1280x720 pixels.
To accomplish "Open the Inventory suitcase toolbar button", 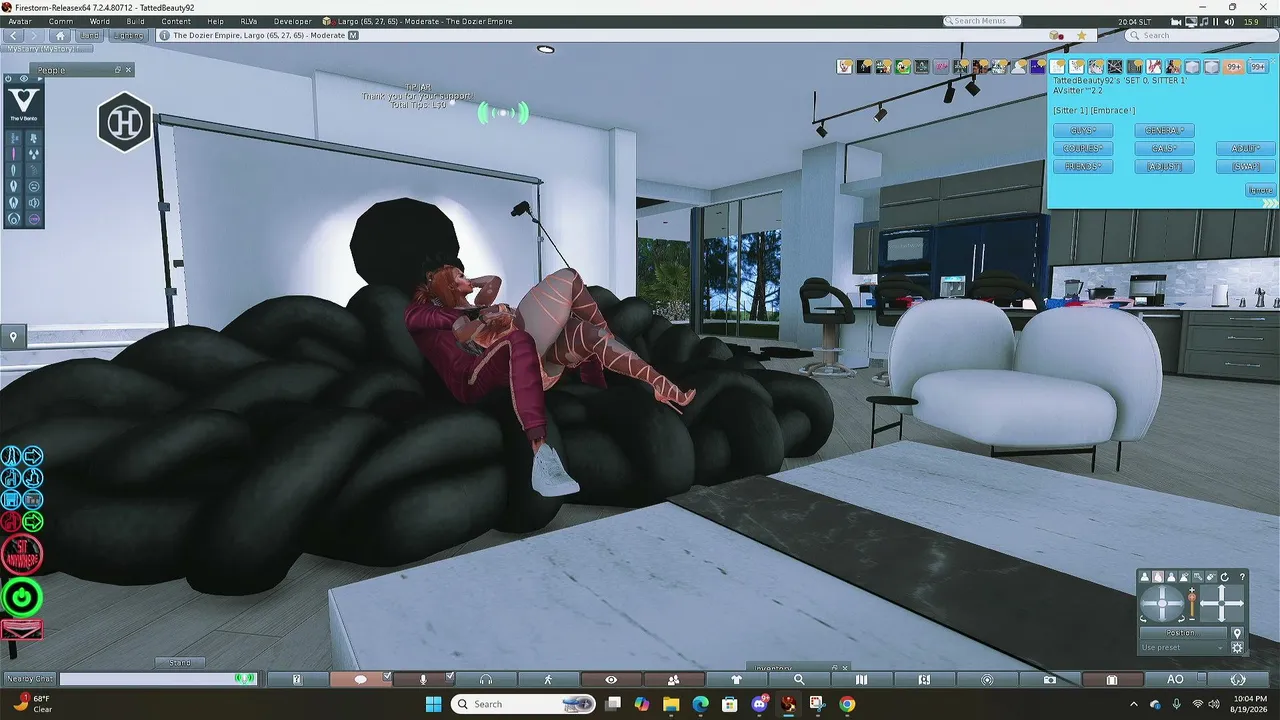I will click(x=1112, y=680).
